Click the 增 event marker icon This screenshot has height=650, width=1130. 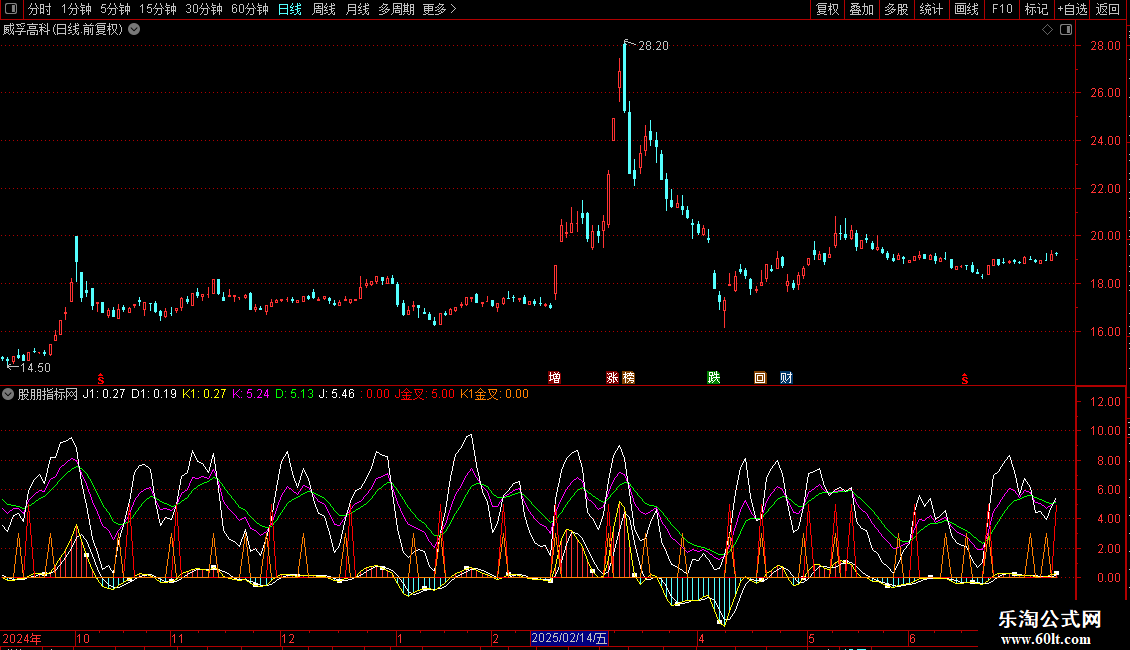coord(554,378)
